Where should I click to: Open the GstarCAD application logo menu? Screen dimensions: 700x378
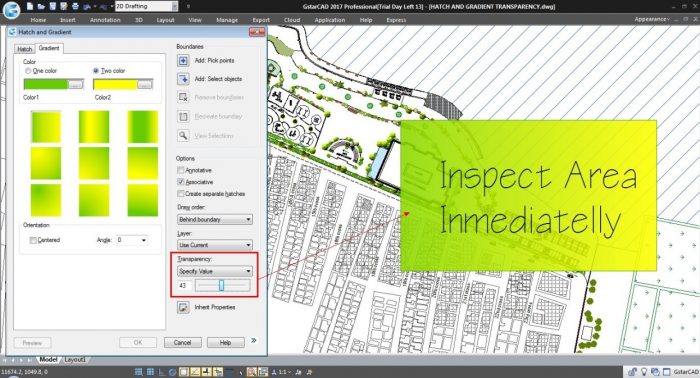(12, 9)
